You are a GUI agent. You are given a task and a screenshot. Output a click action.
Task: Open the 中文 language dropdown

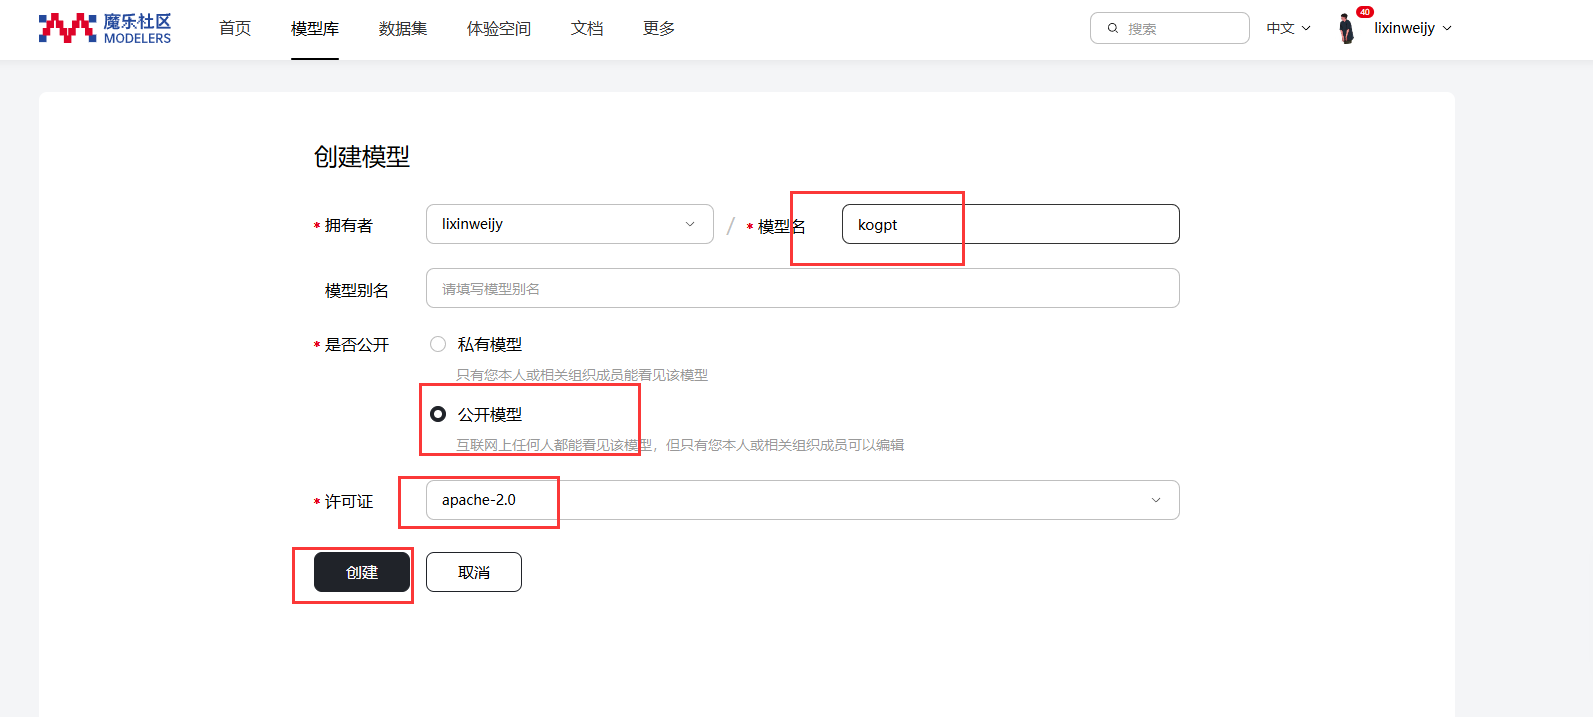pyautogui.click(x=1288, y=28)
